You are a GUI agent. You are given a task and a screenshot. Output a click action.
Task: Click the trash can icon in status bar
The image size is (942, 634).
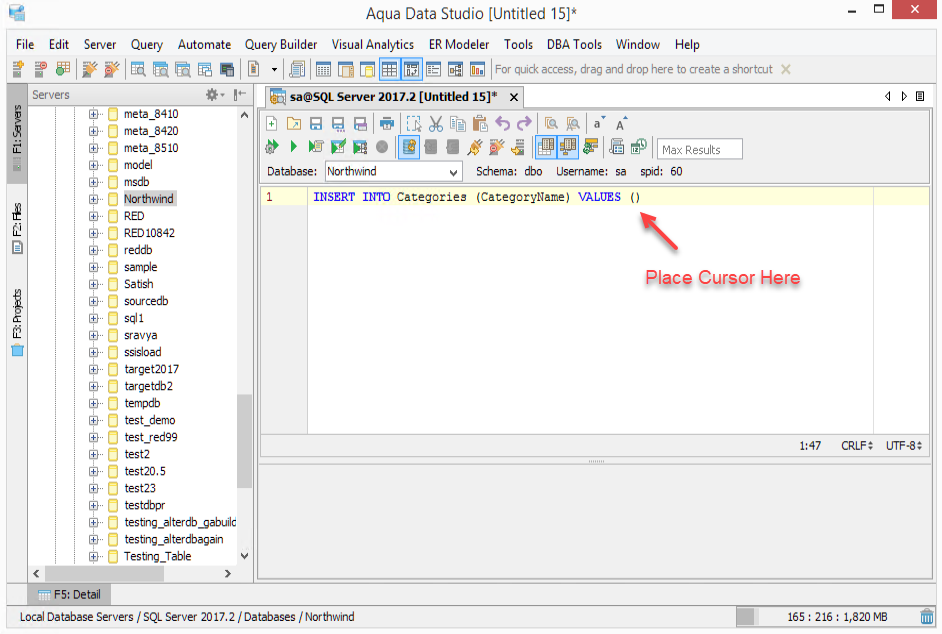[927, 617]
